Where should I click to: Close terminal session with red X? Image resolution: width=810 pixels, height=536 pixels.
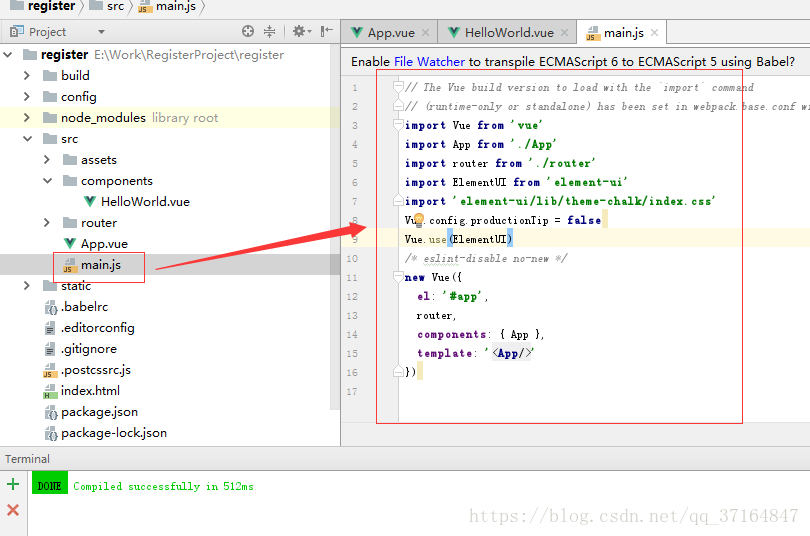[13, 510]
